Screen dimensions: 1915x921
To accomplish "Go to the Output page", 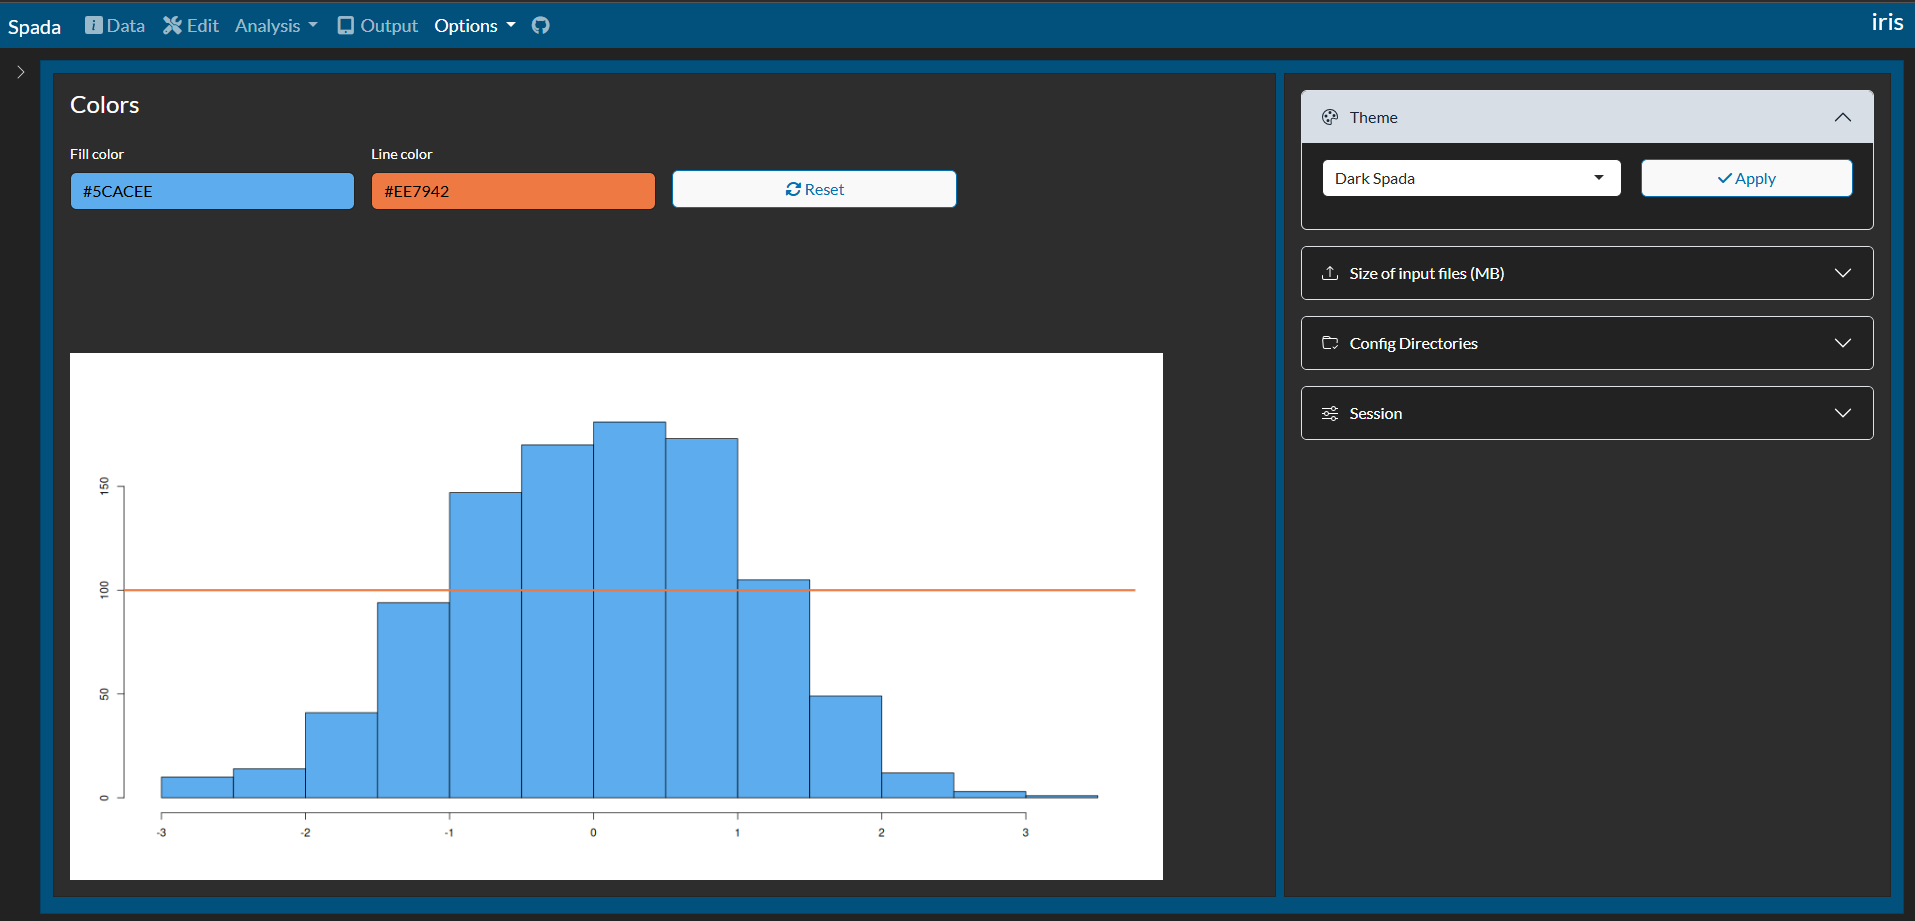I will click(x=378, y=26).
